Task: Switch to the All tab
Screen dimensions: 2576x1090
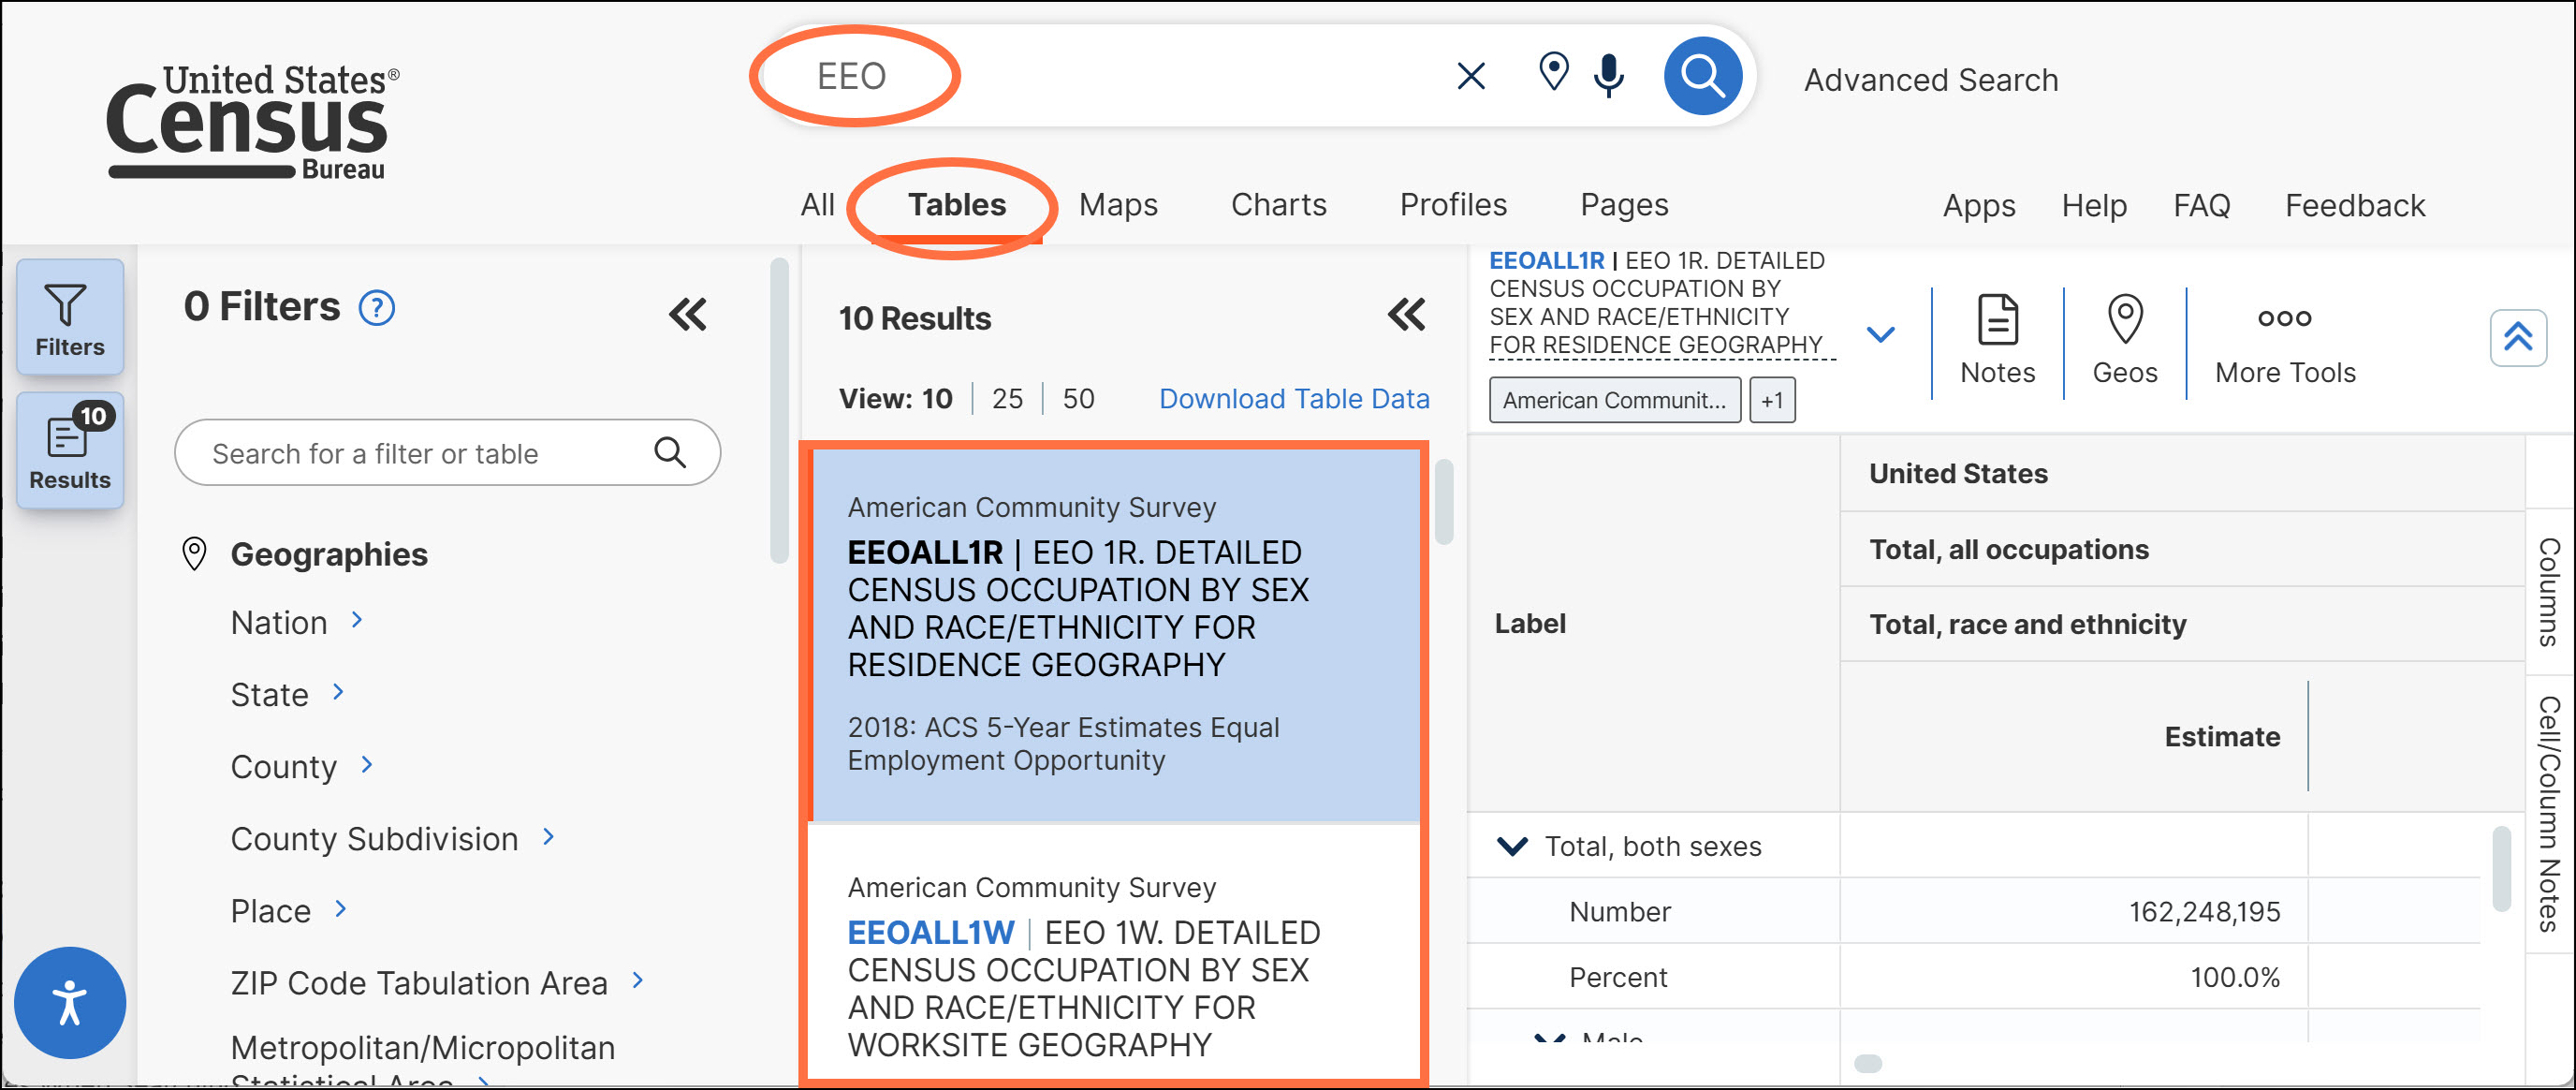Action: [817, 205]
